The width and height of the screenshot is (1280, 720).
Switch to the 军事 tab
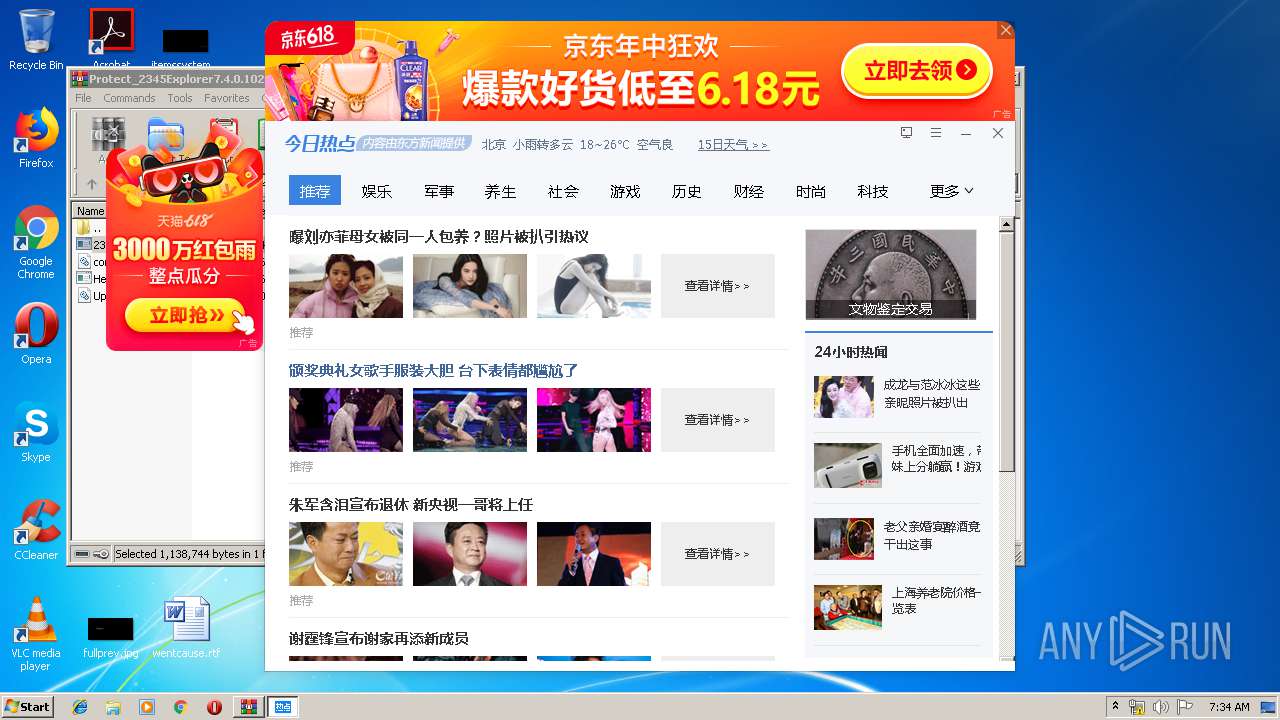coord(439,191)
